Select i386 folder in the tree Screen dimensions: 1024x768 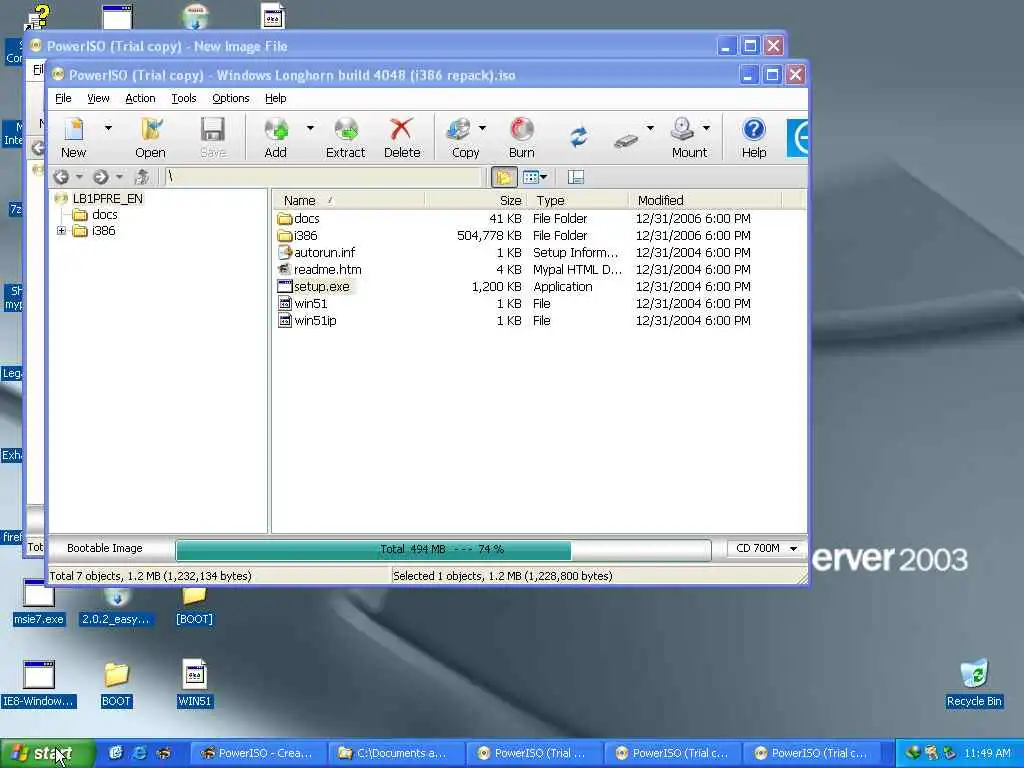coord(103,231)
